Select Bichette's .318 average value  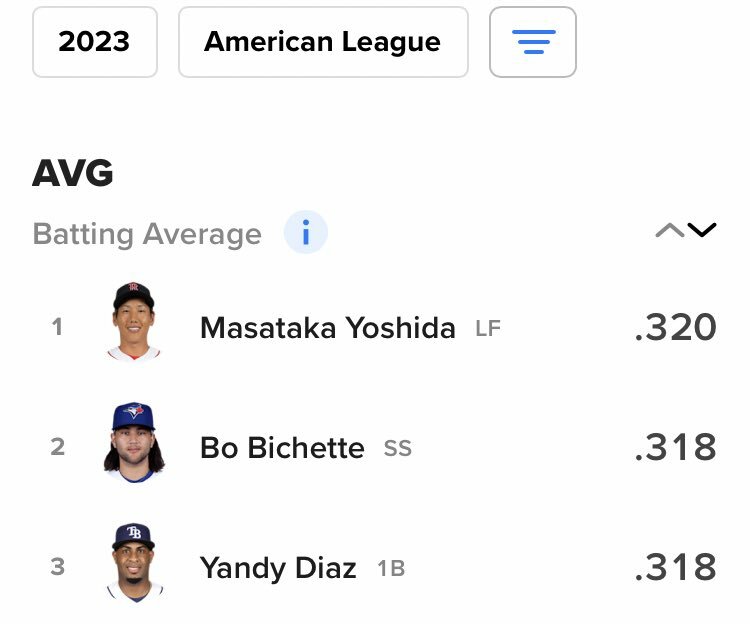click(x=675, y=447)
